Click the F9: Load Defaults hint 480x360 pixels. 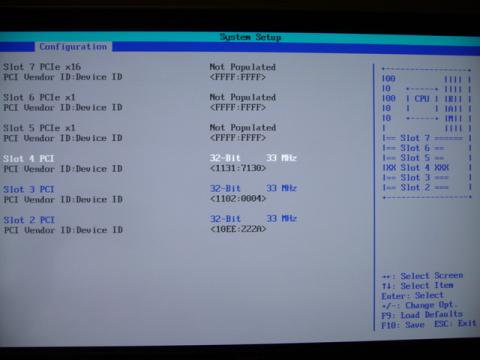click(422, 315)
